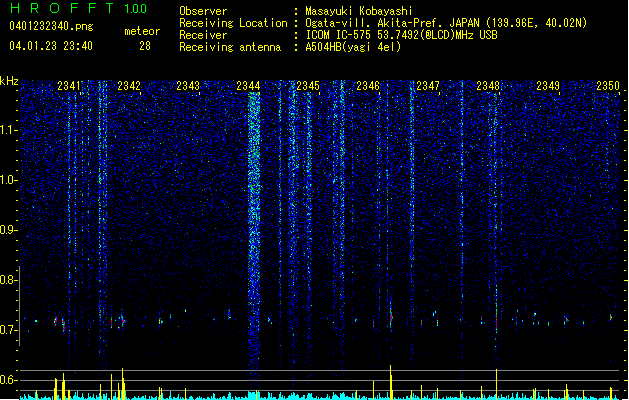Click the 'meteor' count label
Image resolution: width=629 pixels, height=400 pixels.
pos(142,31)
